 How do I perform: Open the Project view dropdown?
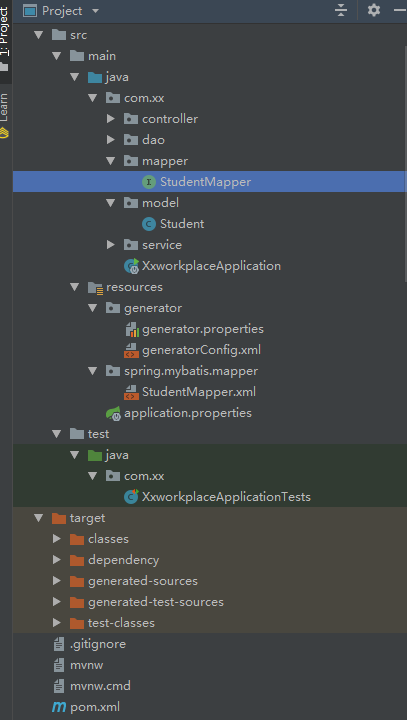tap(96, 11)
